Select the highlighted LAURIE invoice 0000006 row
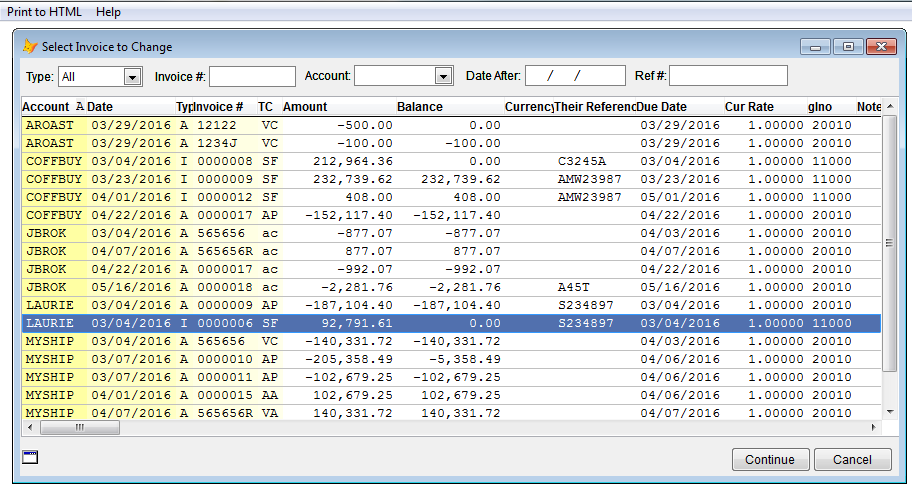Image resolution: width=912 pixels, height=488 pixels. click(x=451, y=323)
